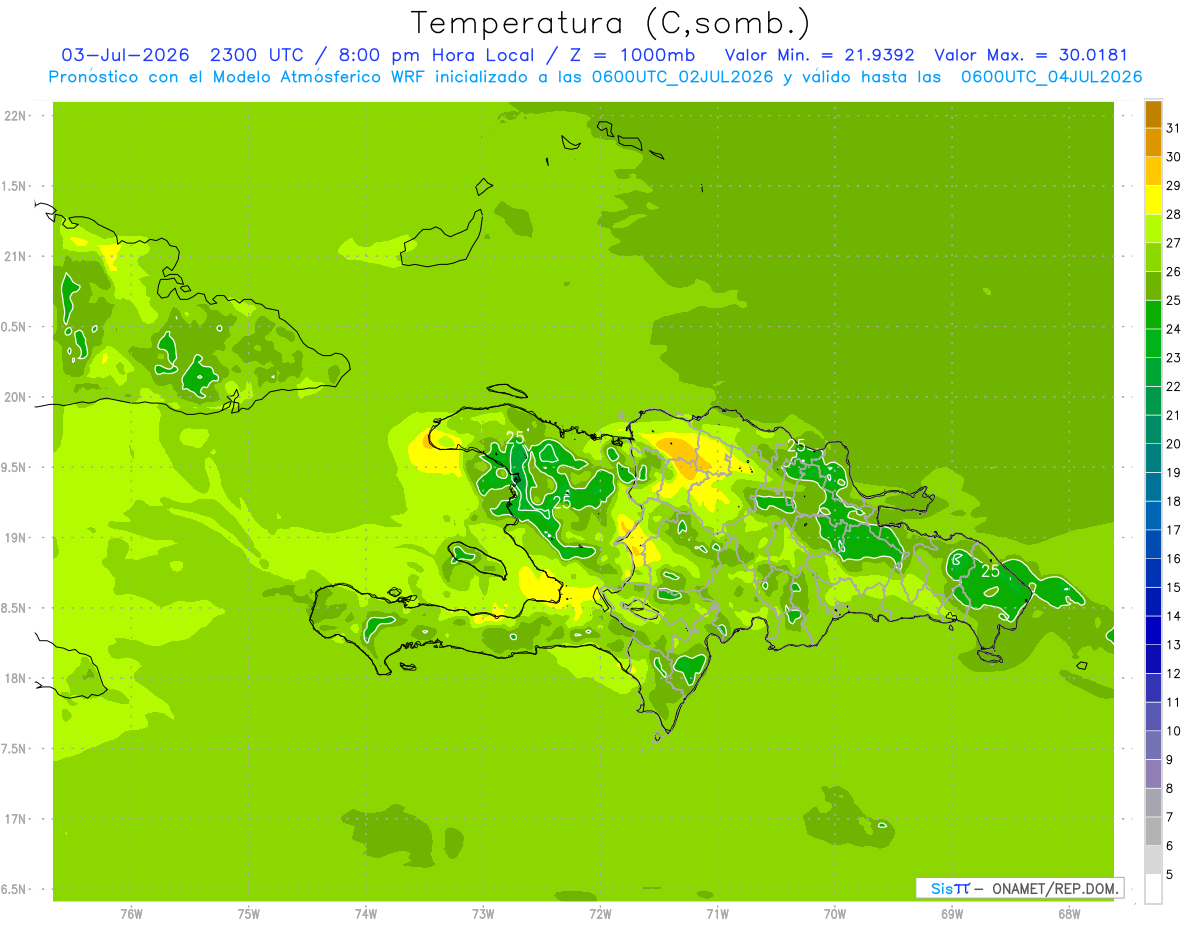Click the "Valor Min. = 21.9392" value

click(x=819, y=55)
